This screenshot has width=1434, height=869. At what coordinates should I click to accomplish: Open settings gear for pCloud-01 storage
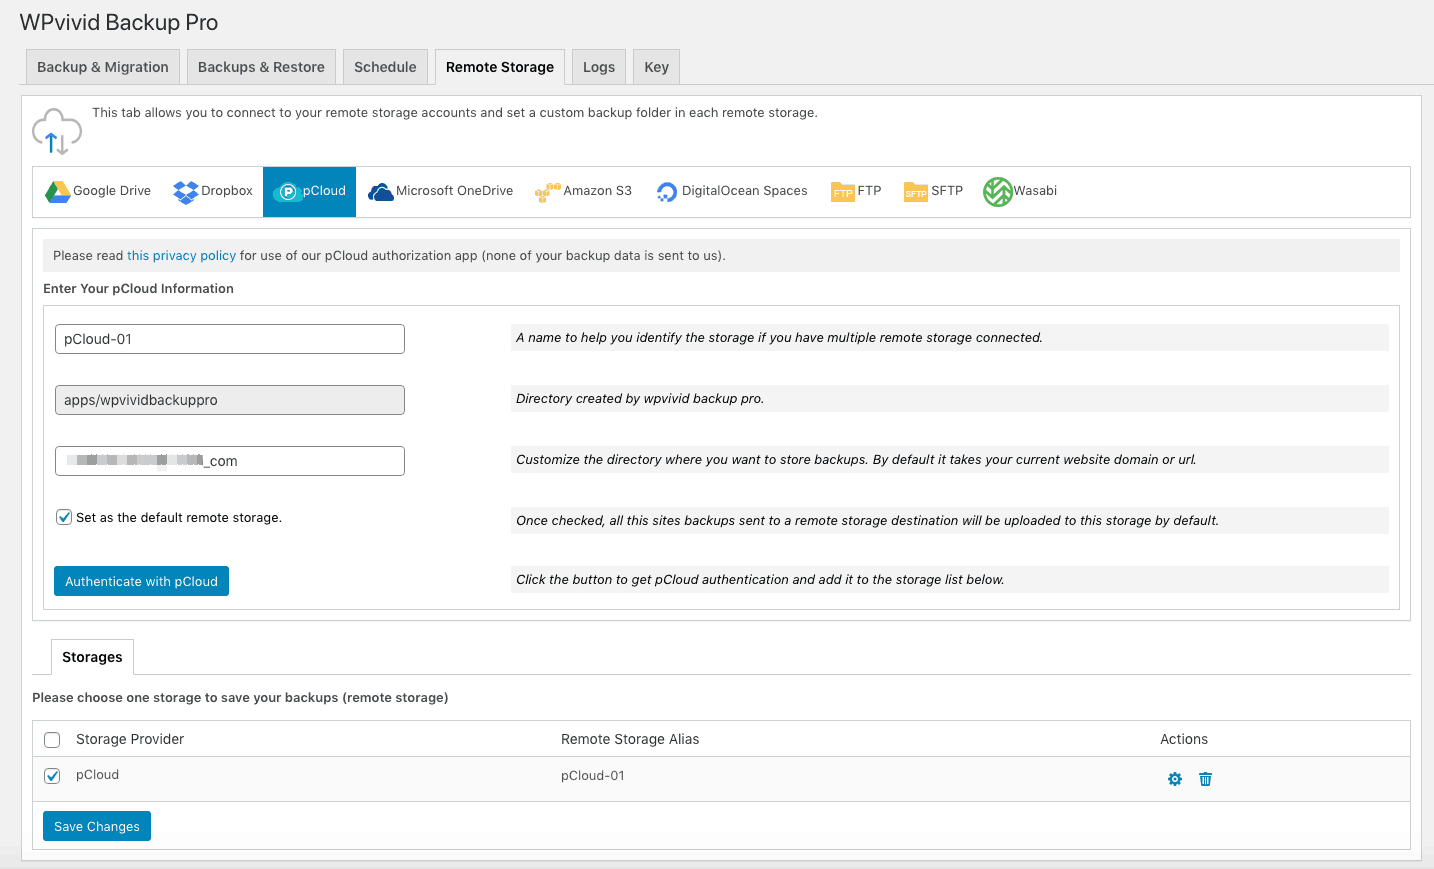(1175, 779)
